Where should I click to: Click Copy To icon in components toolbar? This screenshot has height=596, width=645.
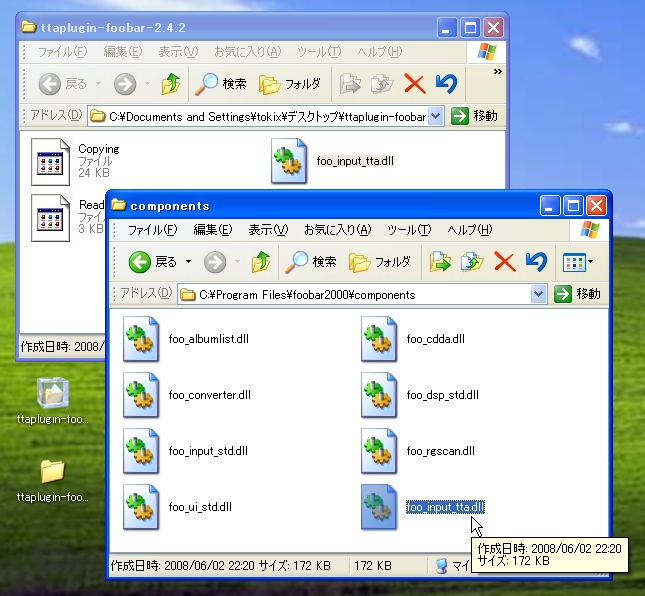coord(472,262)
